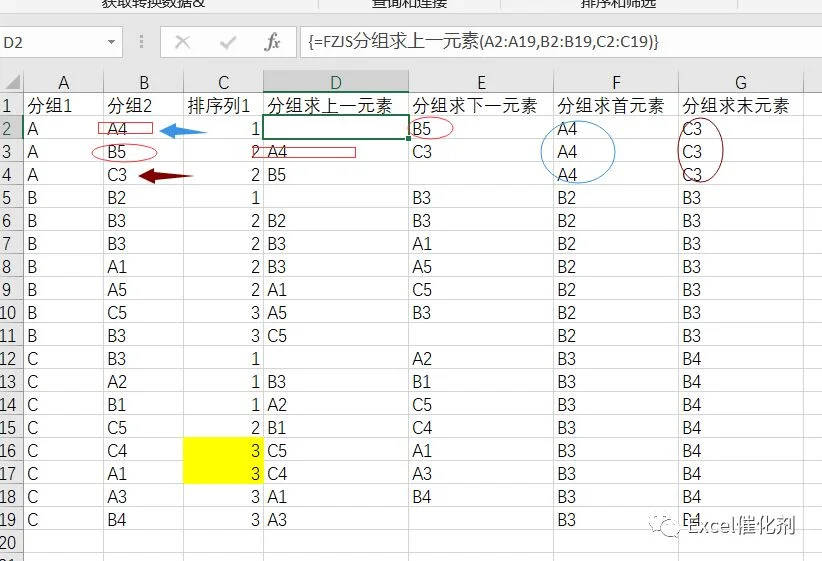Click cell G12 containing B4
The image size is (822, 561).
741,359
